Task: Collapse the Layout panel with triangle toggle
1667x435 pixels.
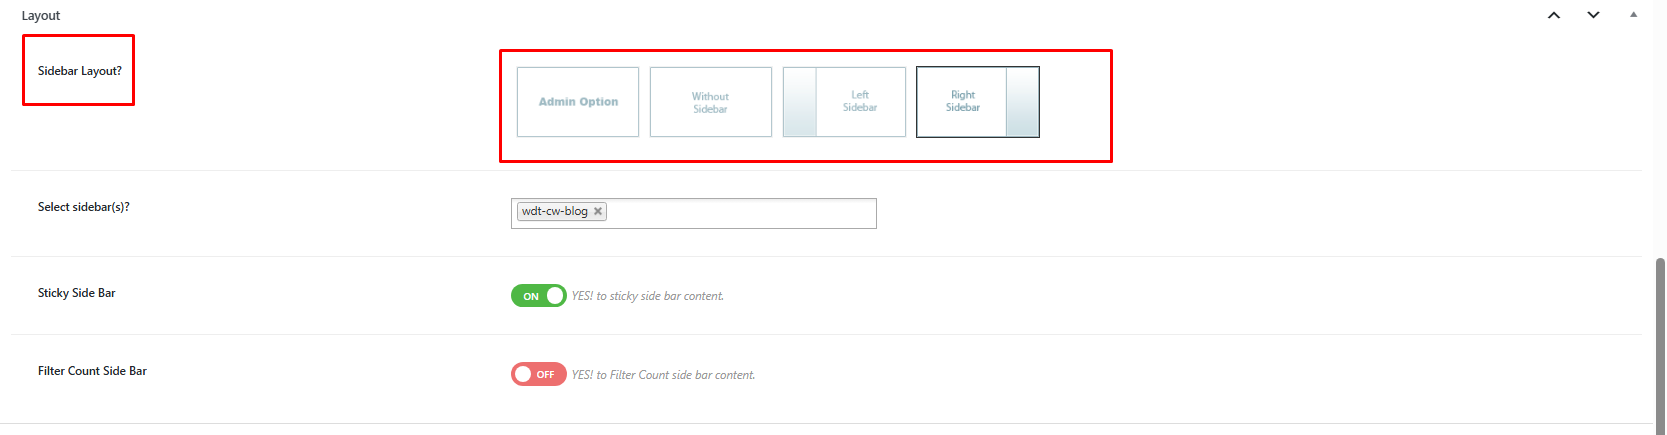Action: tap(1633, 15)
